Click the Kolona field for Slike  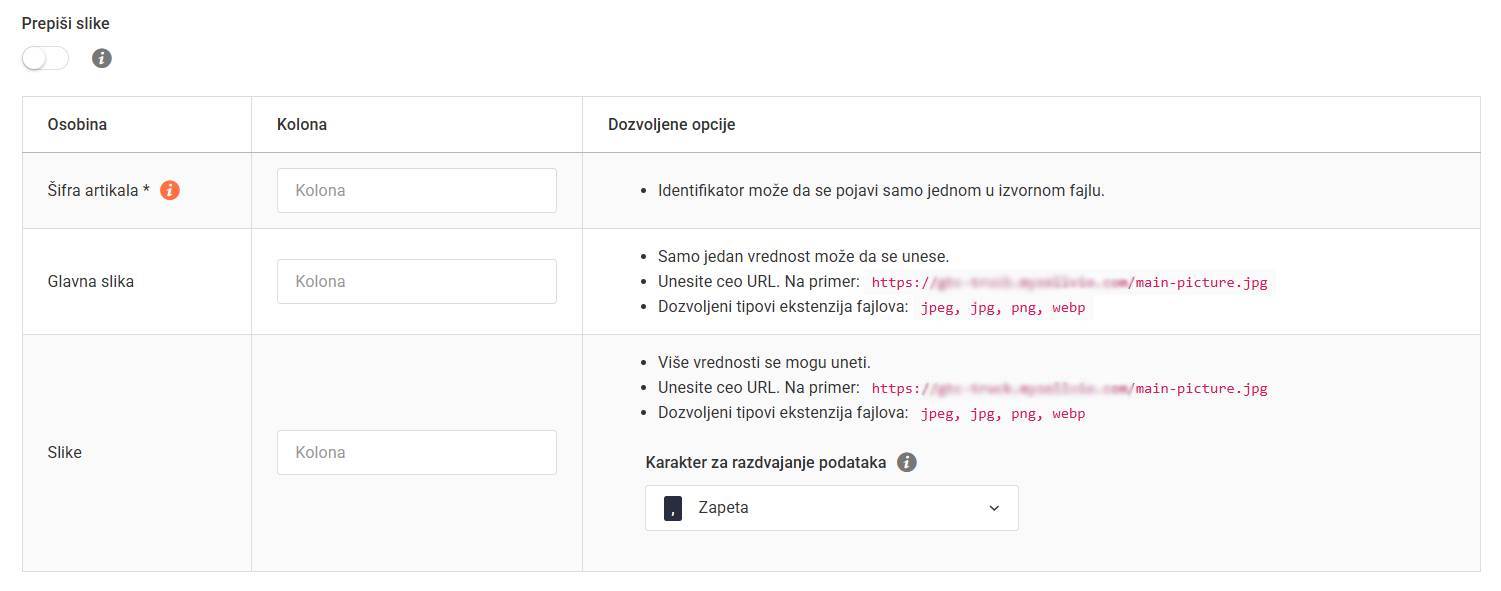416,452
